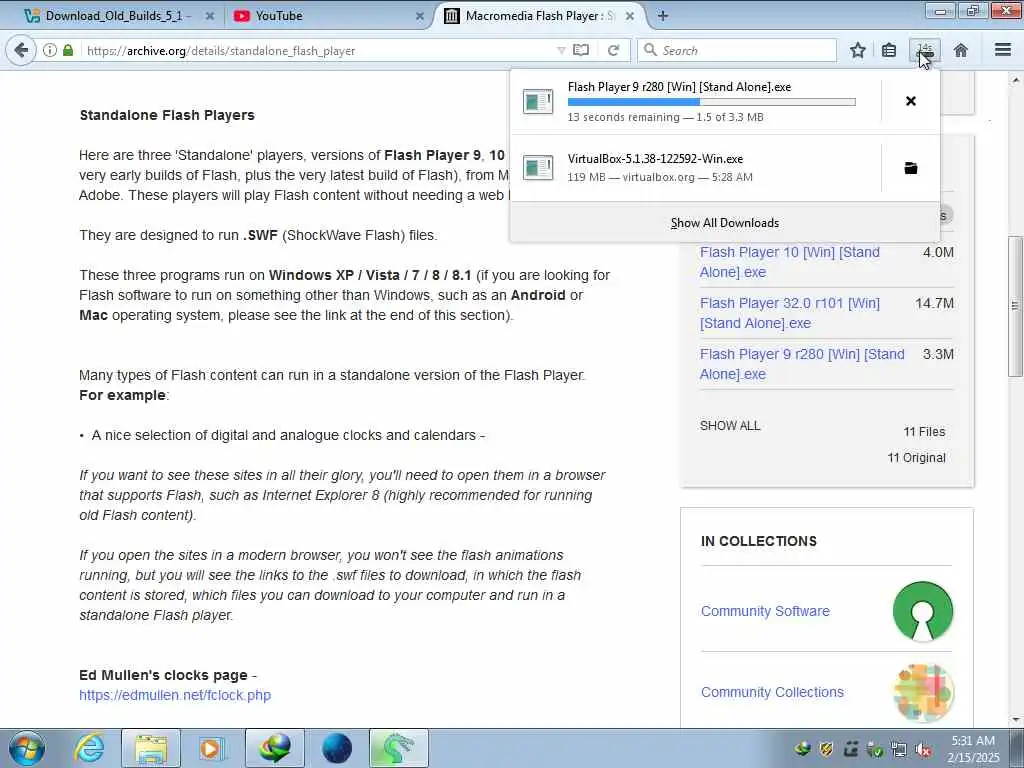Close the Download_Old_Builds tab
The height and width of the screenshot is (768, 1024).
(210, 16)
